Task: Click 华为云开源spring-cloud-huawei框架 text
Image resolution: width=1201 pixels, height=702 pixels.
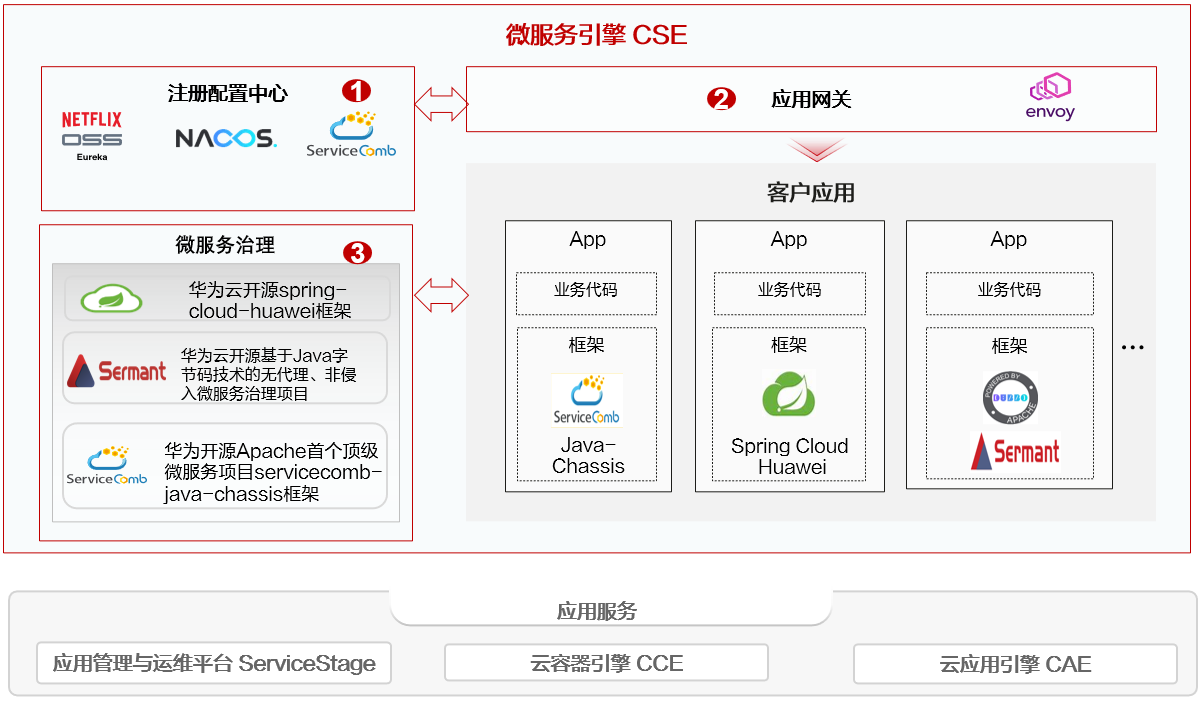Action: (270, 300)
